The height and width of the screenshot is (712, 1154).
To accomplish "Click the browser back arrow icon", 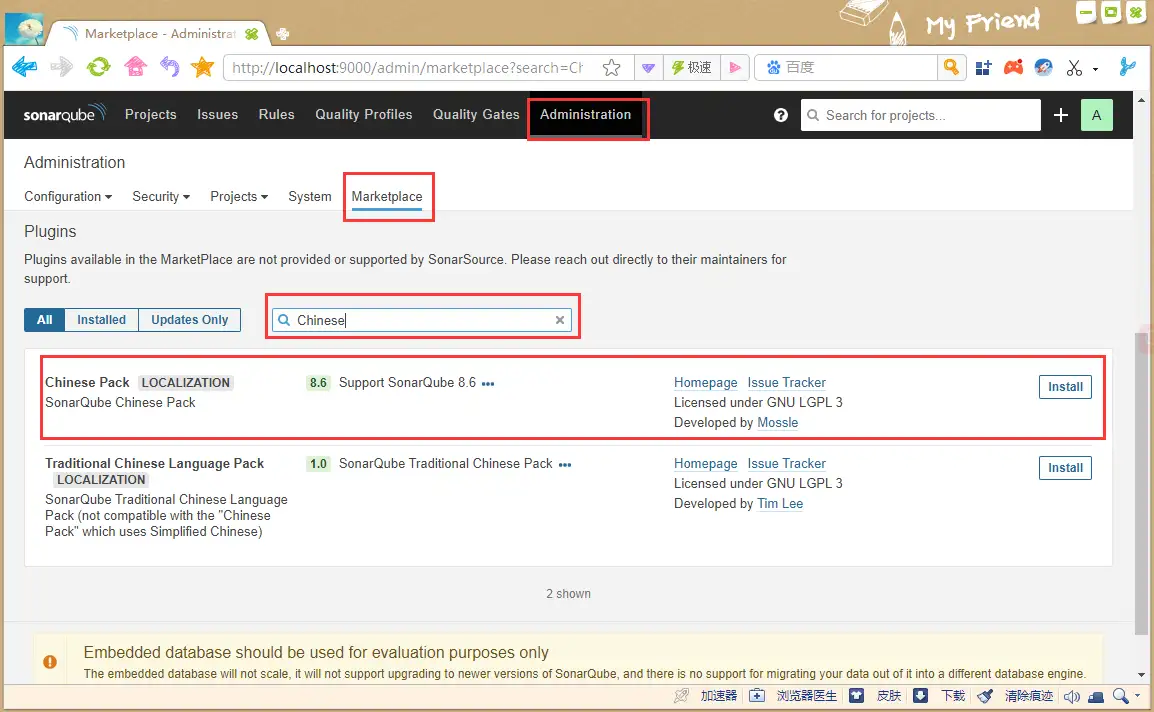I will [x=25, y=67].
